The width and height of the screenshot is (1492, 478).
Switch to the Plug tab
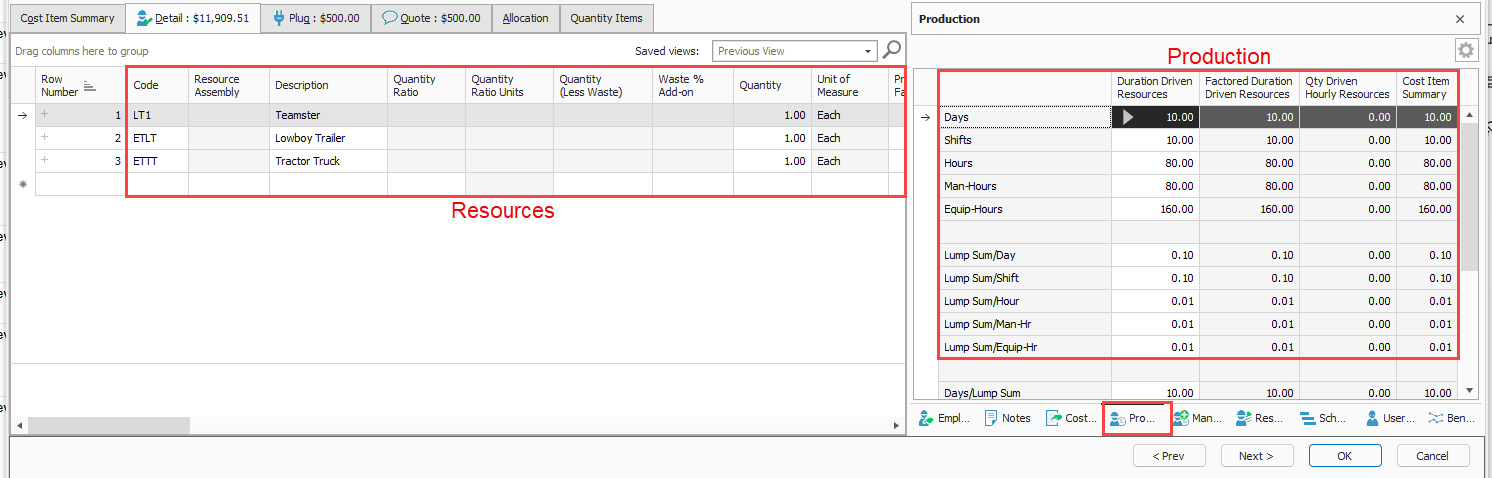point(316,18)
